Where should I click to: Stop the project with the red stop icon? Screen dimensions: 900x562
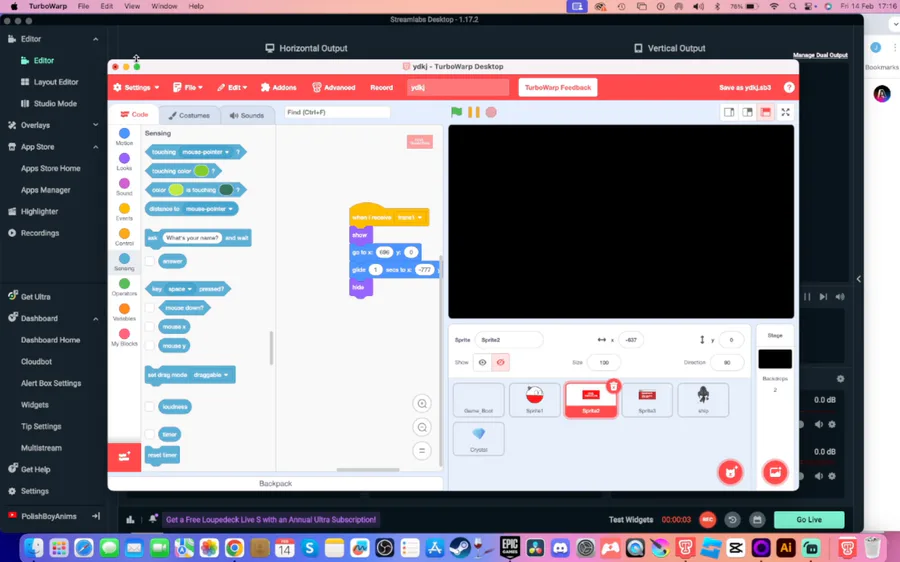(x=491, y=112)
